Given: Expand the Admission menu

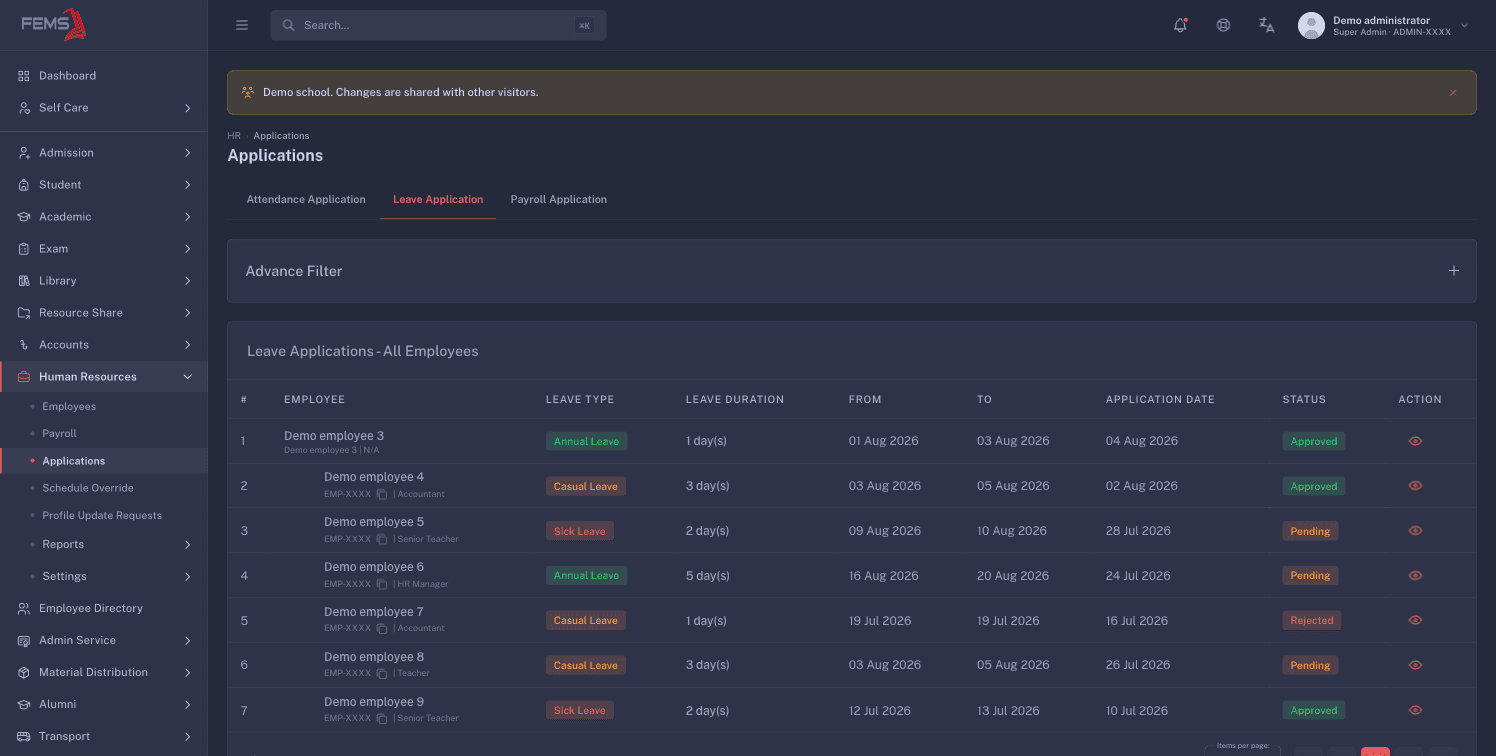Looking at the screenshot, I should [x=104, y=153].
